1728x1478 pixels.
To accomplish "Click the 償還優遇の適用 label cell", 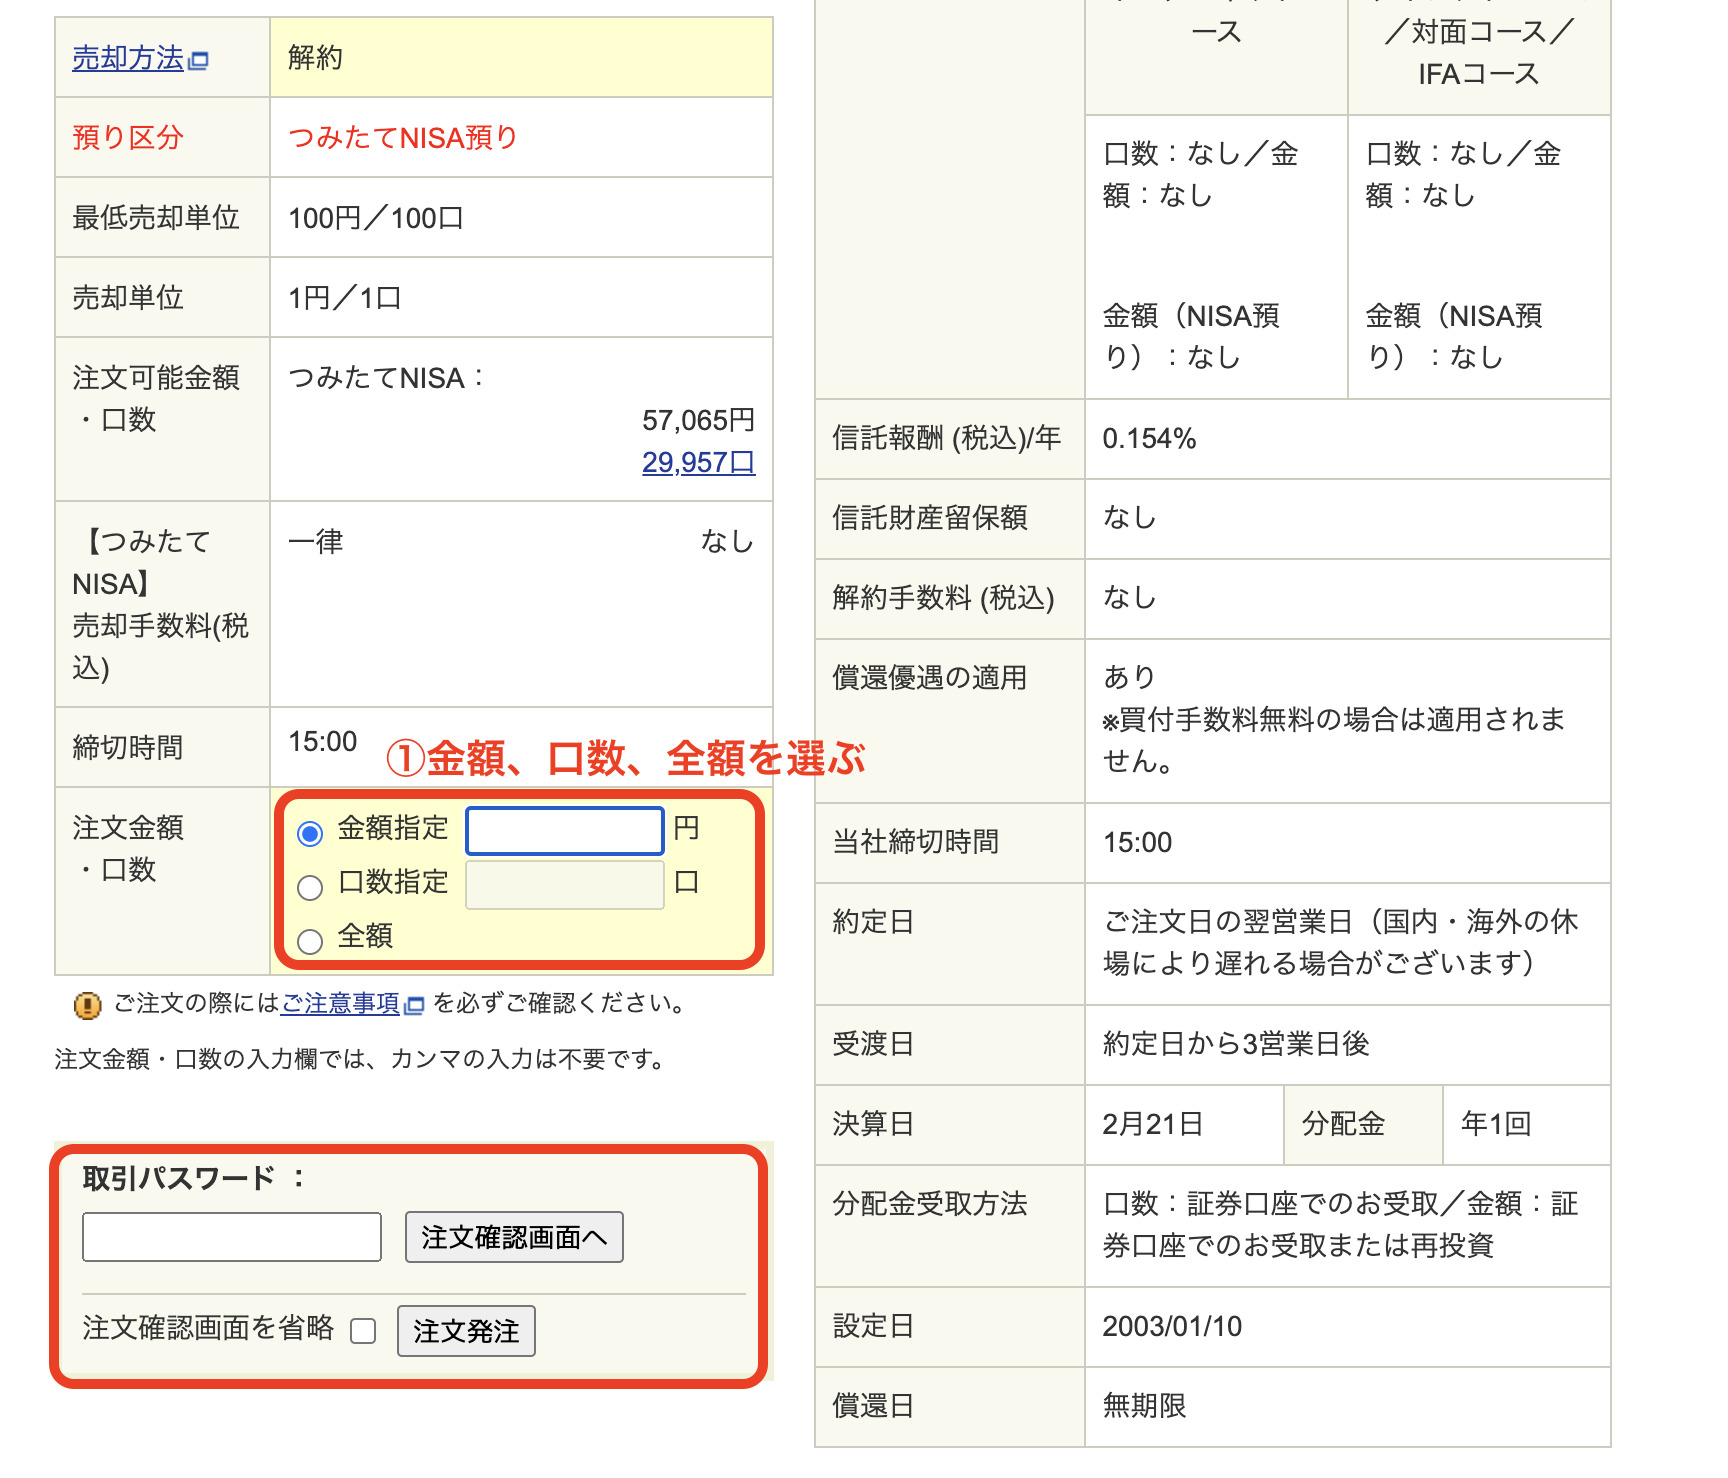I will pyautogui.click(x=950, y=721).
